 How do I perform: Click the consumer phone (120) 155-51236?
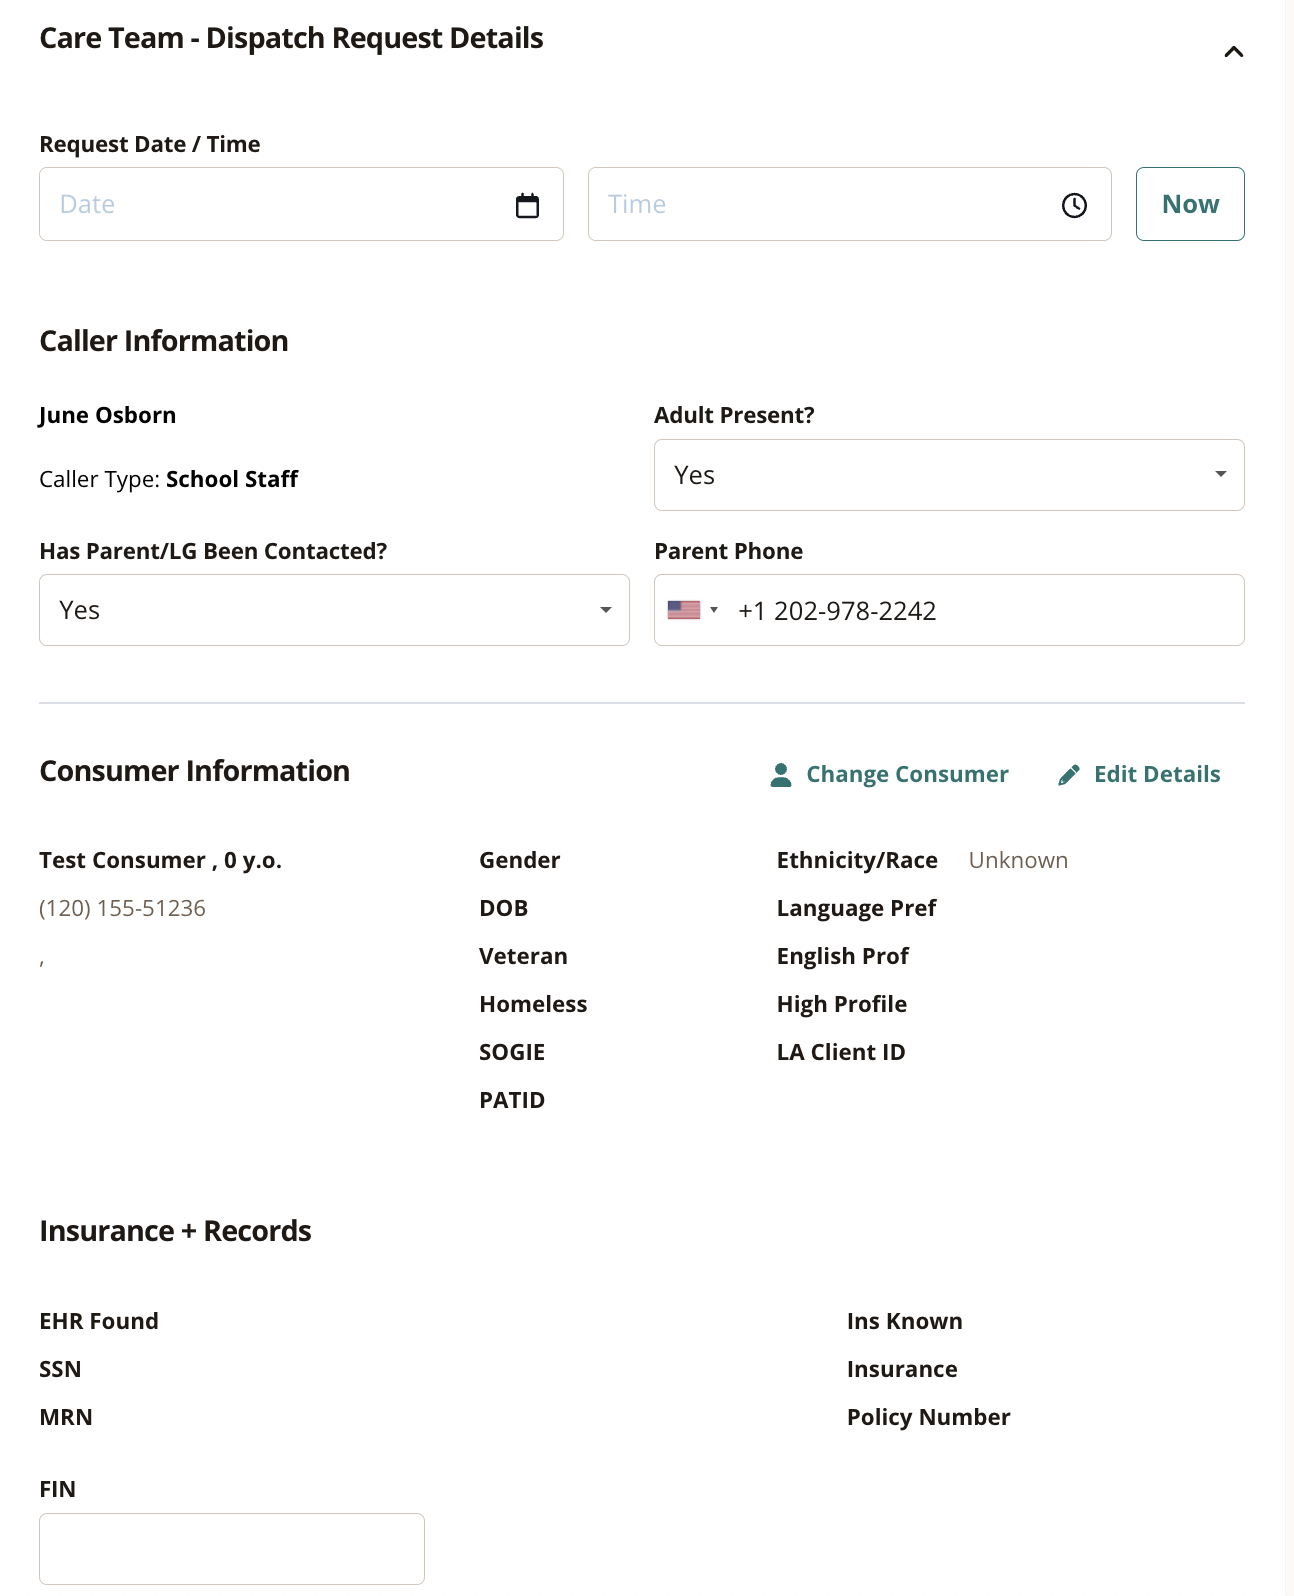pos(122,908)
